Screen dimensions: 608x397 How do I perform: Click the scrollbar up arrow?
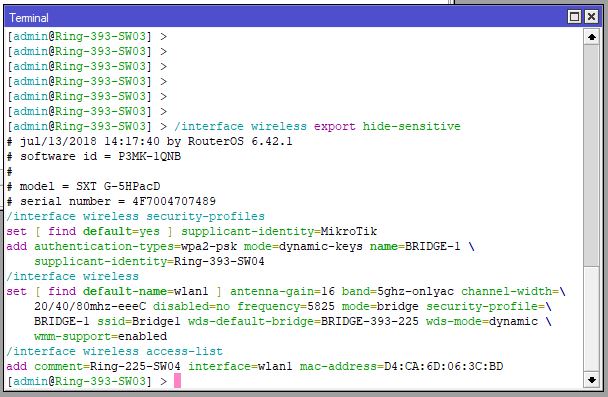[x=592, y=37]
